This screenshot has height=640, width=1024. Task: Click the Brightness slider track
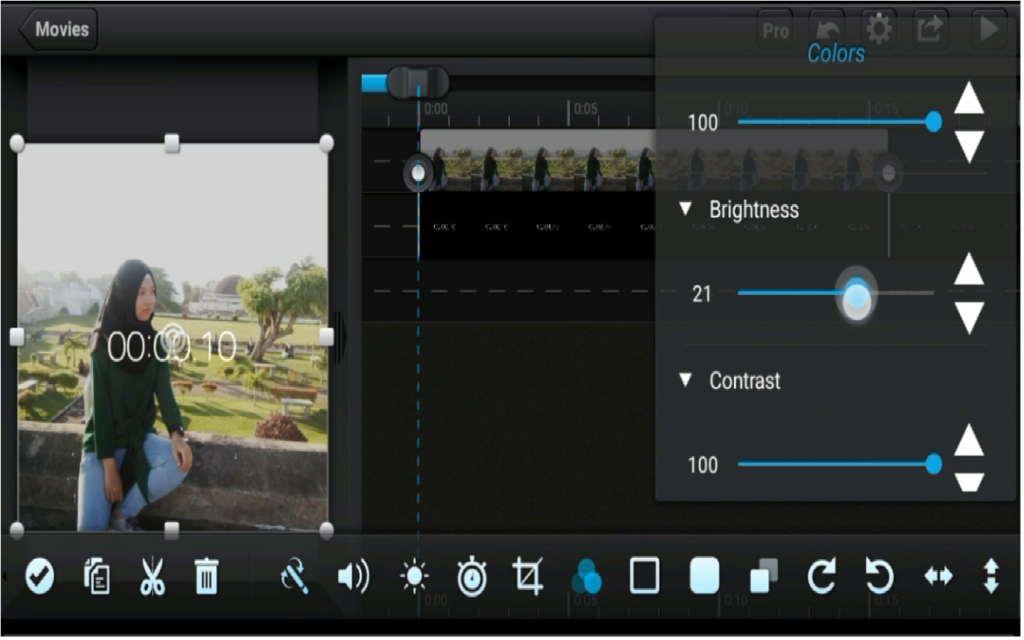click(x=836, y=293)
